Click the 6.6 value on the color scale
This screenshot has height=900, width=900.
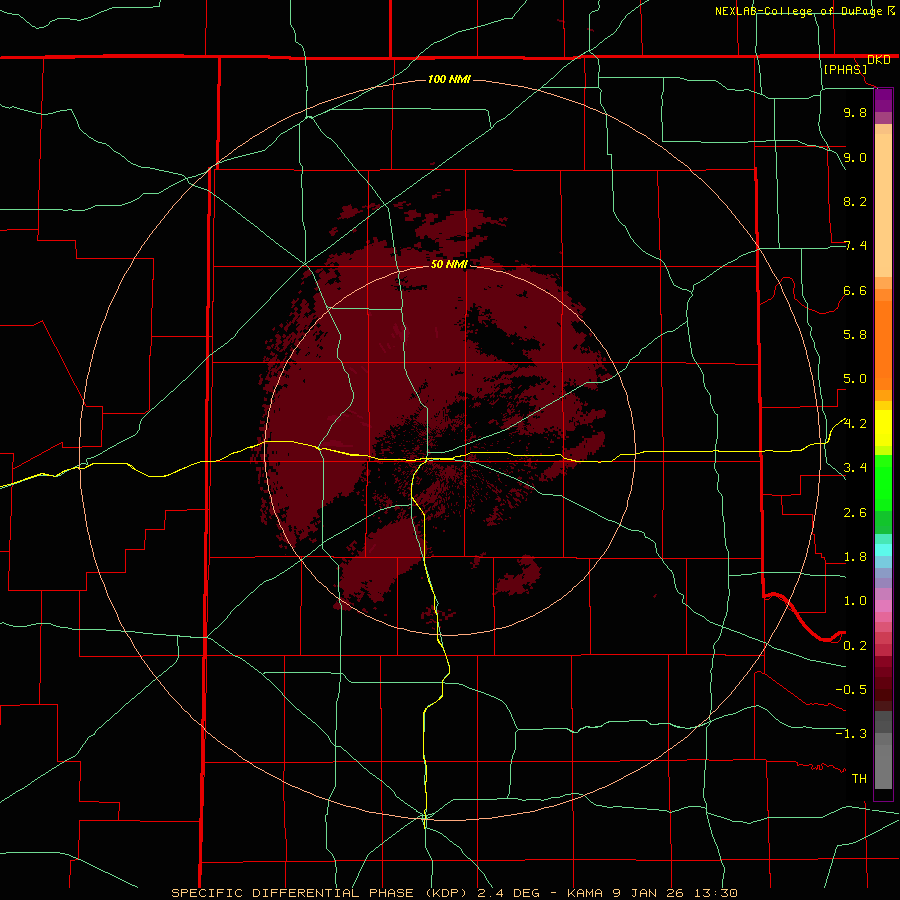(x=855, y=290)
